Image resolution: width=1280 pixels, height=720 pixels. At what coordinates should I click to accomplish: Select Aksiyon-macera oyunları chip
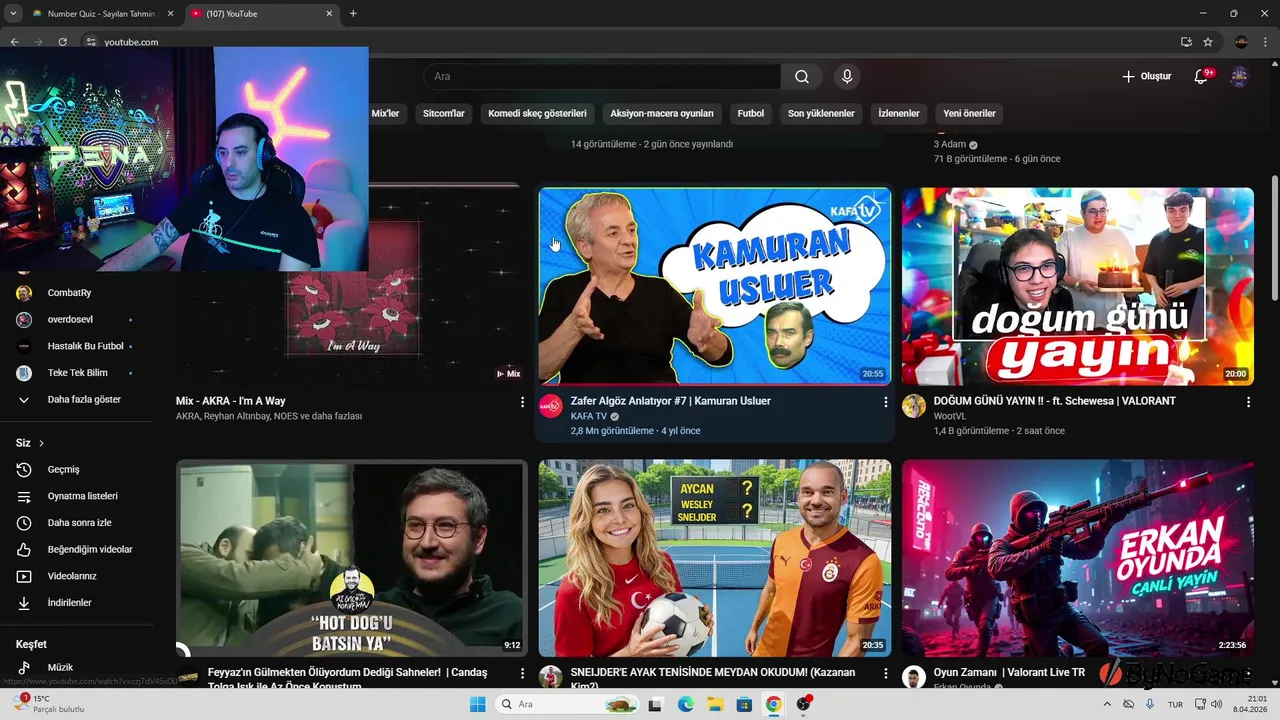(662, 113)
